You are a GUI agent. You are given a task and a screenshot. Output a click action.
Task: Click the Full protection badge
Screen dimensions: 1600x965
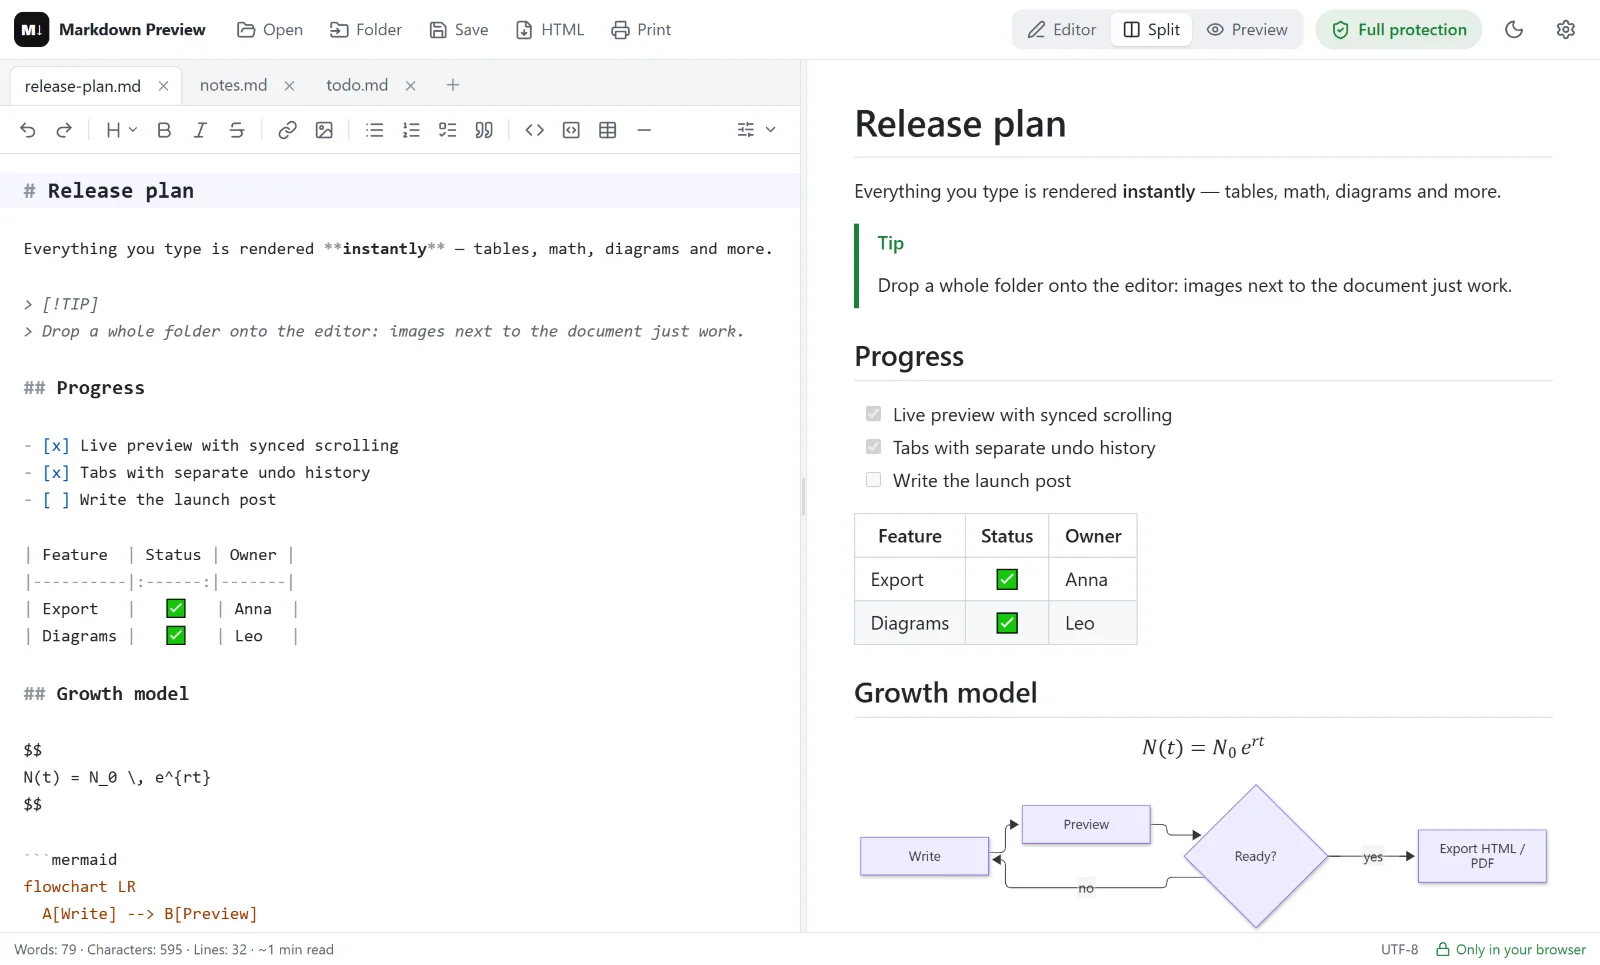(1399, 30)
